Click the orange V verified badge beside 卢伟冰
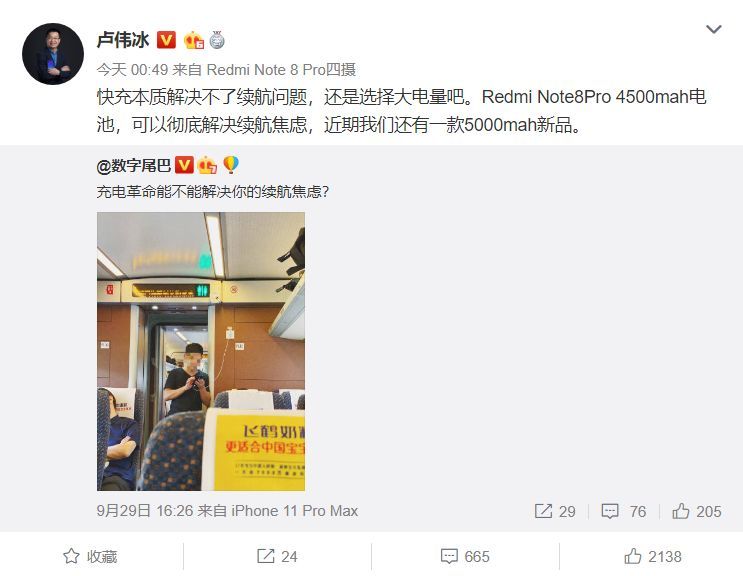 pos(166,40)
